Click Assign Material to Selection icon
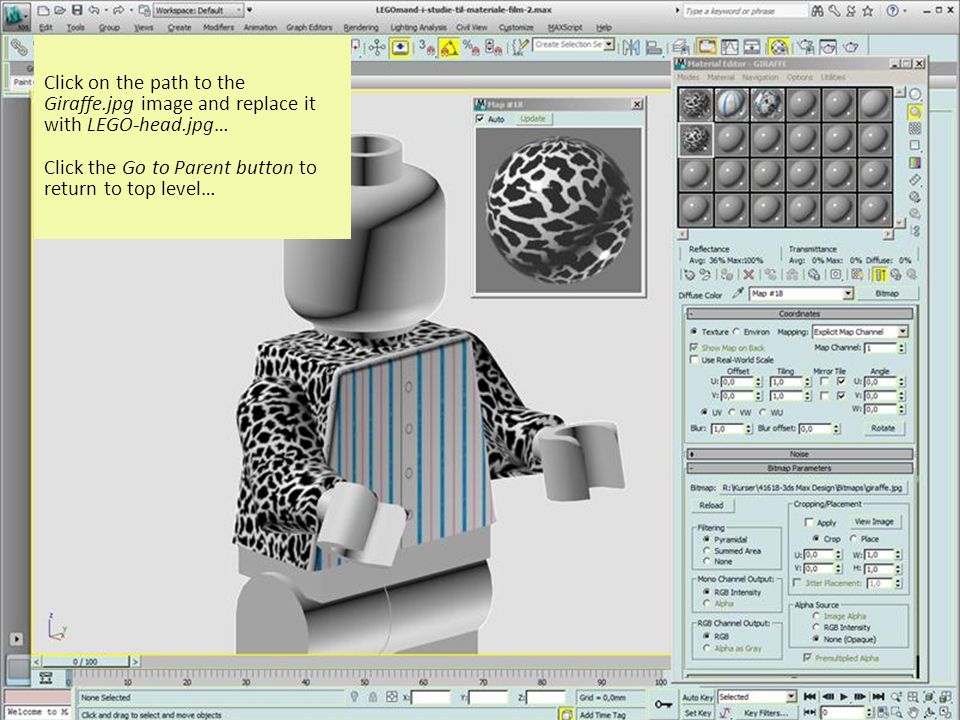 point(727,275)
